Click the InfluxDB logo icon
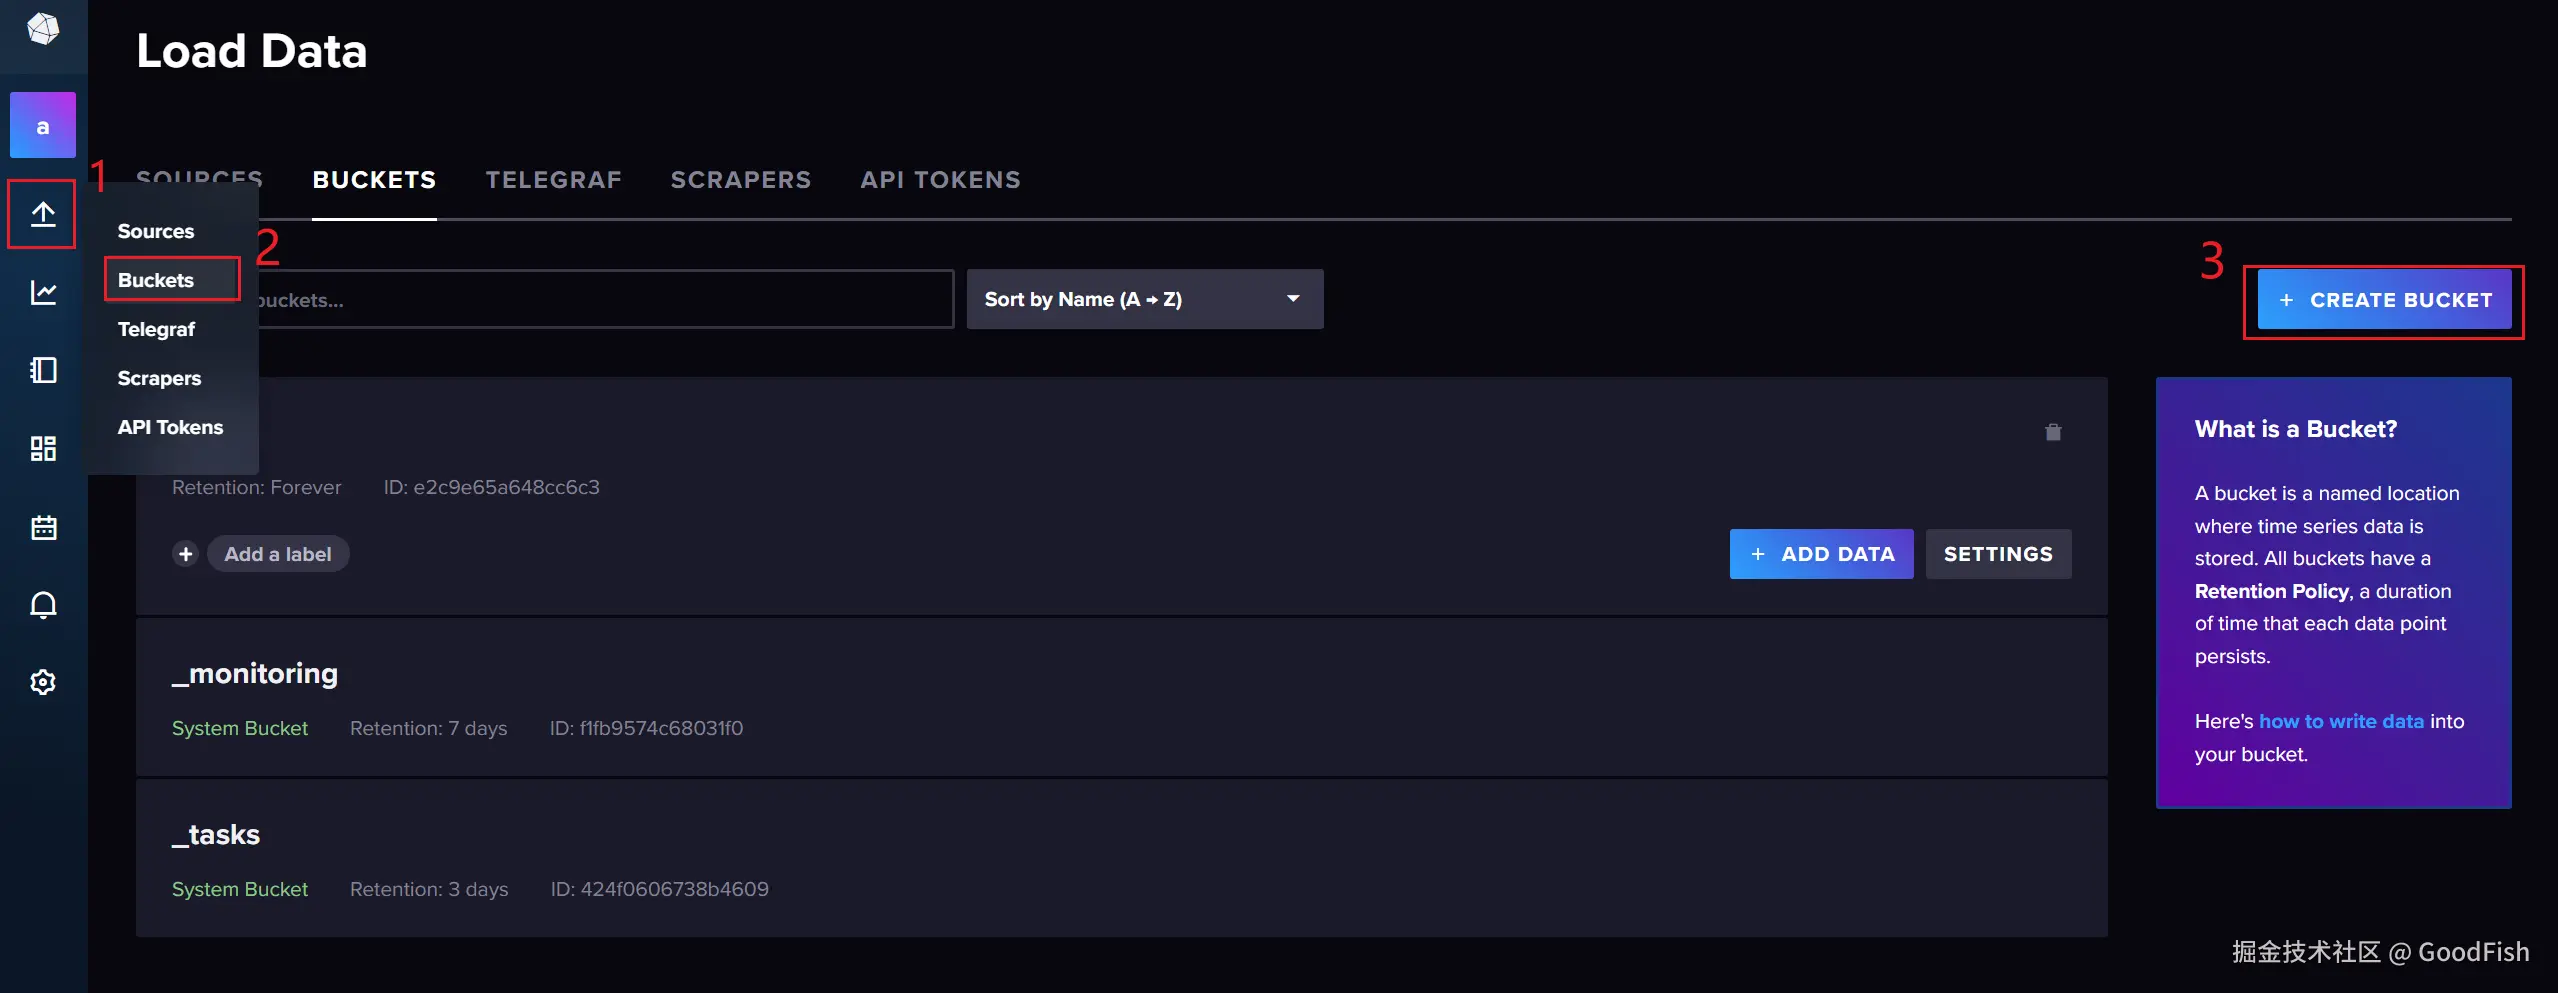This screenshot has width=2558, height=993. [x=43, y=29]
